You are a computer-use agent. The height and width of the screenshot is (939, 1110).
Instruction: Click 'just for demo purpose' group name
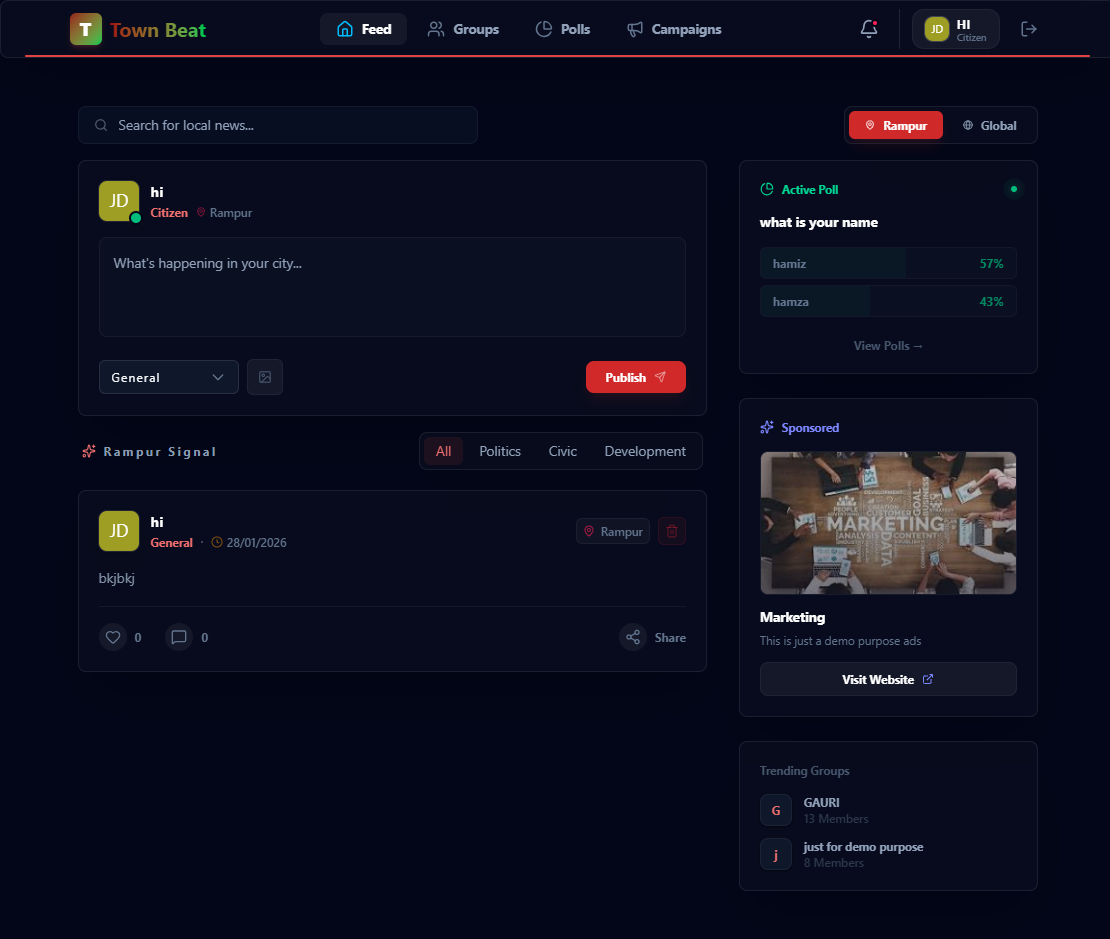pos(863,847)
